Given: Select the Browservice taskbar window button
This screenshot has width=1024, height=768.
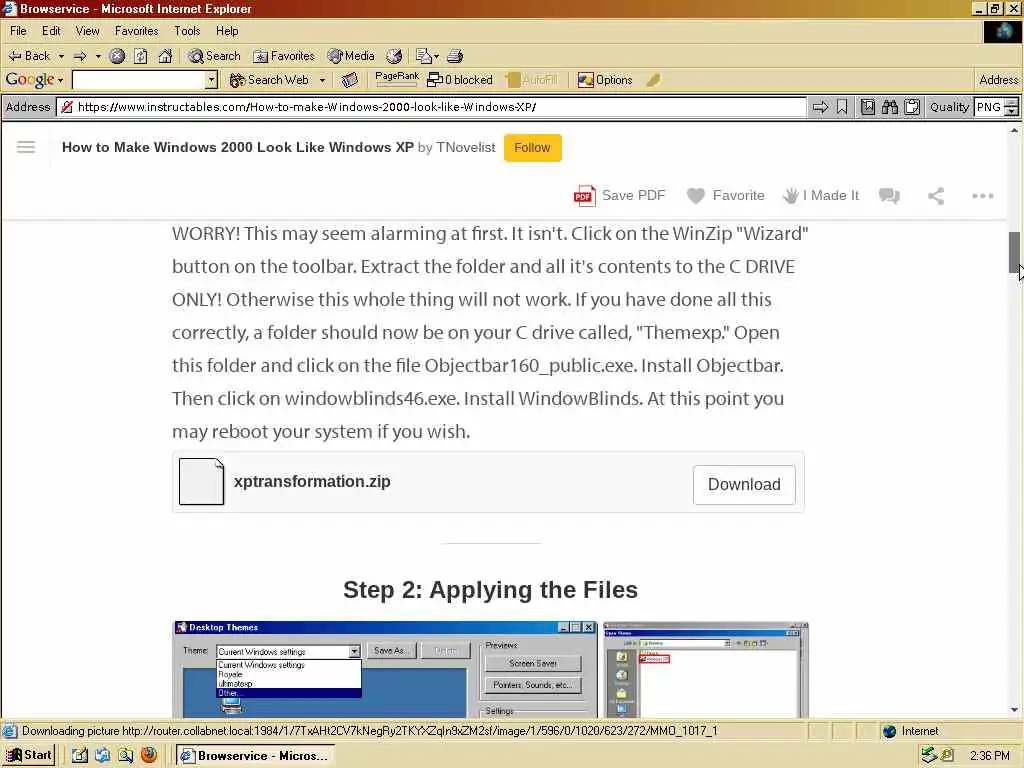Looking at the screenshot, I should [x=255, y=756].
